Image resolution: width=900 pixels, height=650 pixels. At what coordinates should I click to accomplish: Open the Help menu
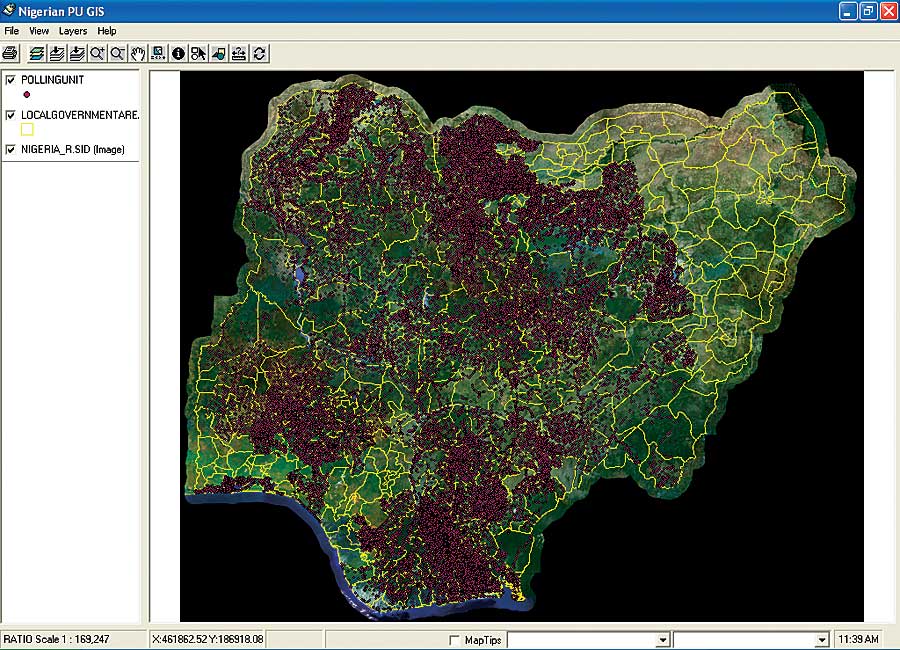pyautogui.click(x=107, y=31)
